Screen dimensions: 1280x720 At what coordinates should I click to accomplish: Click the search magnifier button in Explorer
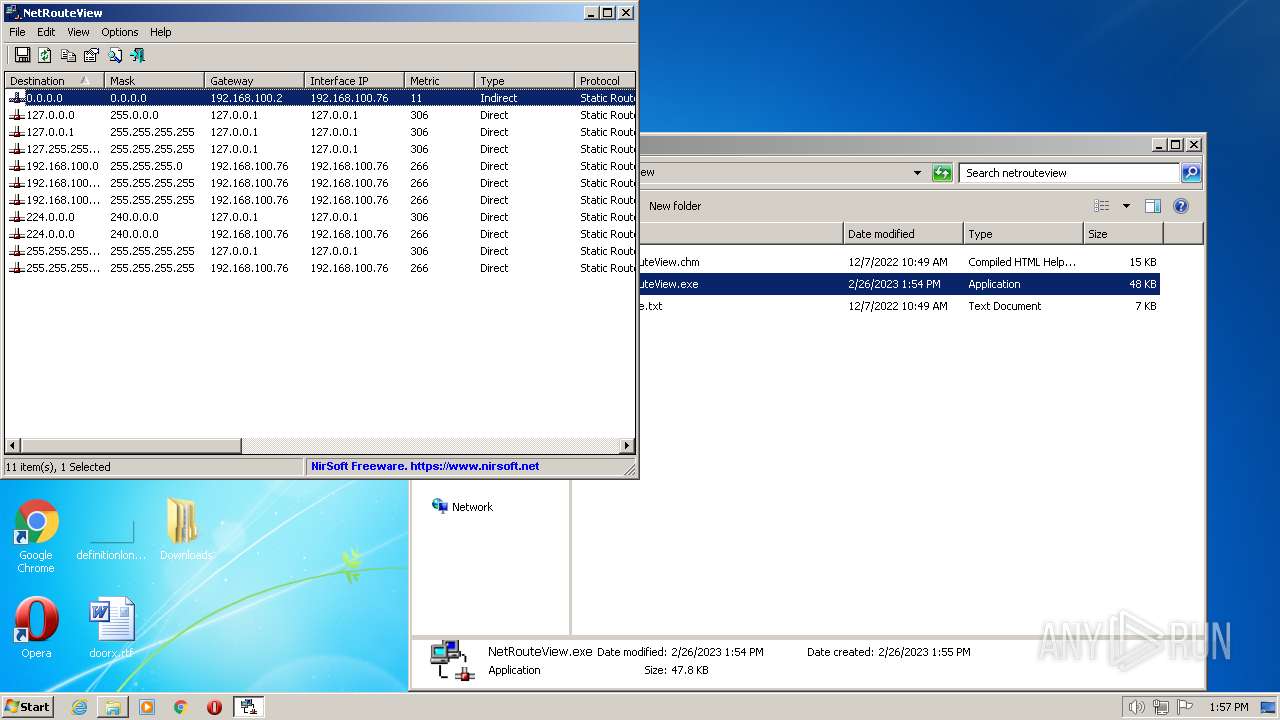pos(1190,173)
